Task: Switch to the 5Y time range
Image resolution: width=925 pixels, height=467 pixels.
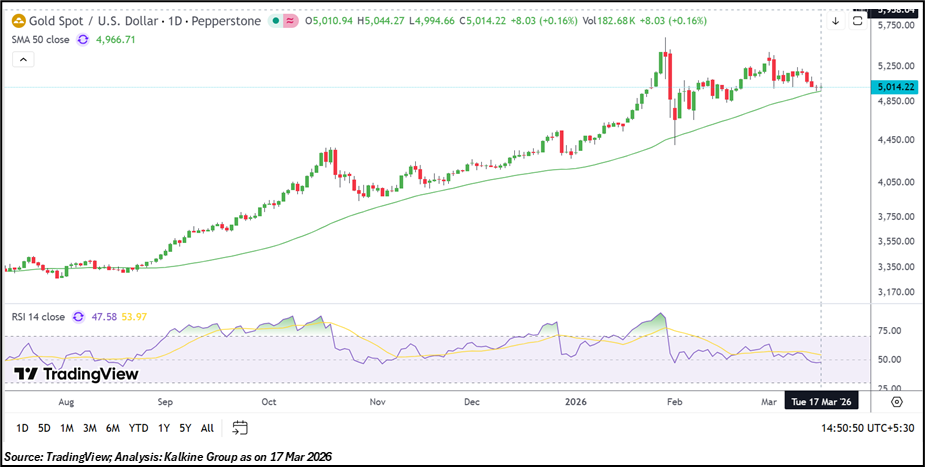Action: (184, 428)
